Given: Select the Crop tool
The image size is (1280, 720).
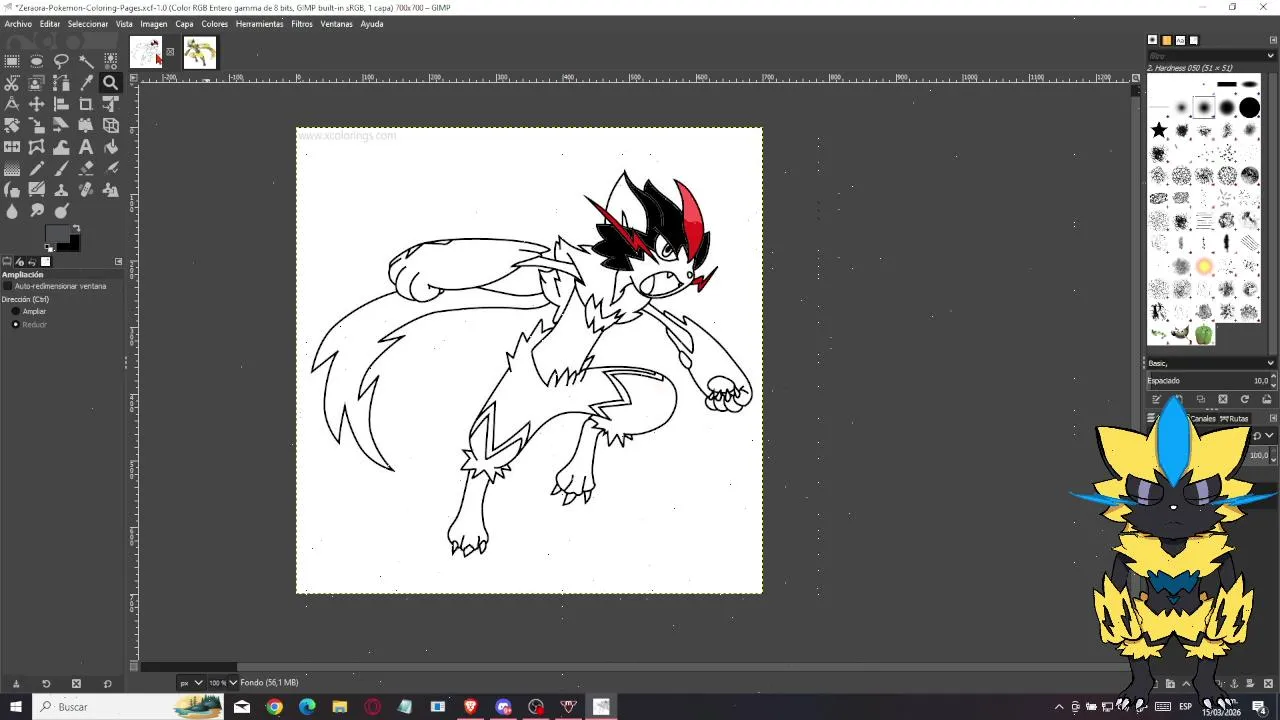Looking at the screenshot, I should click(86, 104).
